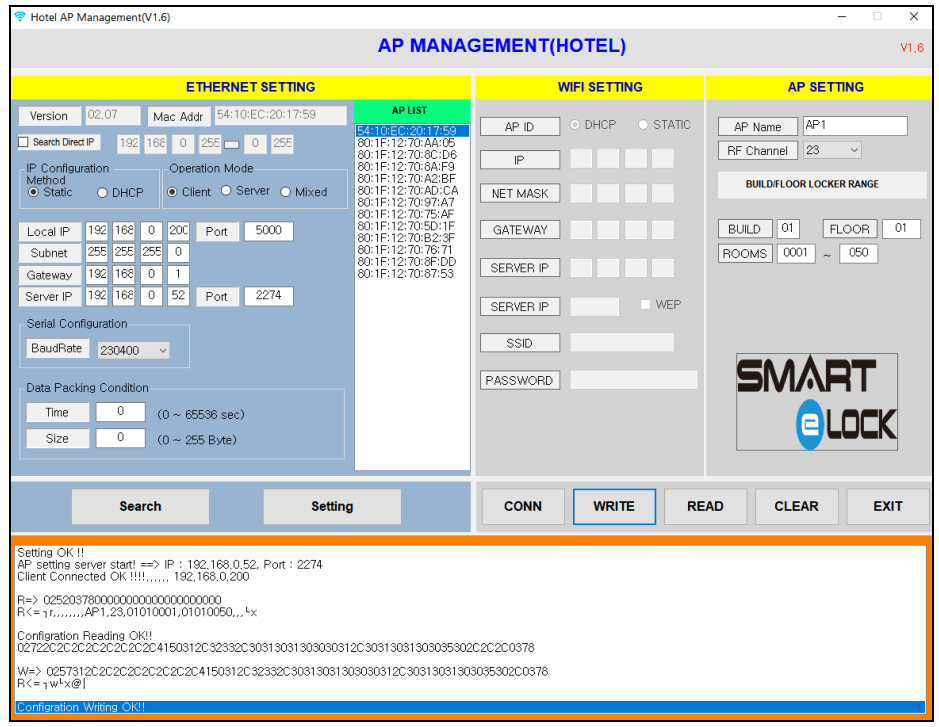
Task: Click the PASSWORD button in WIFI Setting
Action: (520, 380)
